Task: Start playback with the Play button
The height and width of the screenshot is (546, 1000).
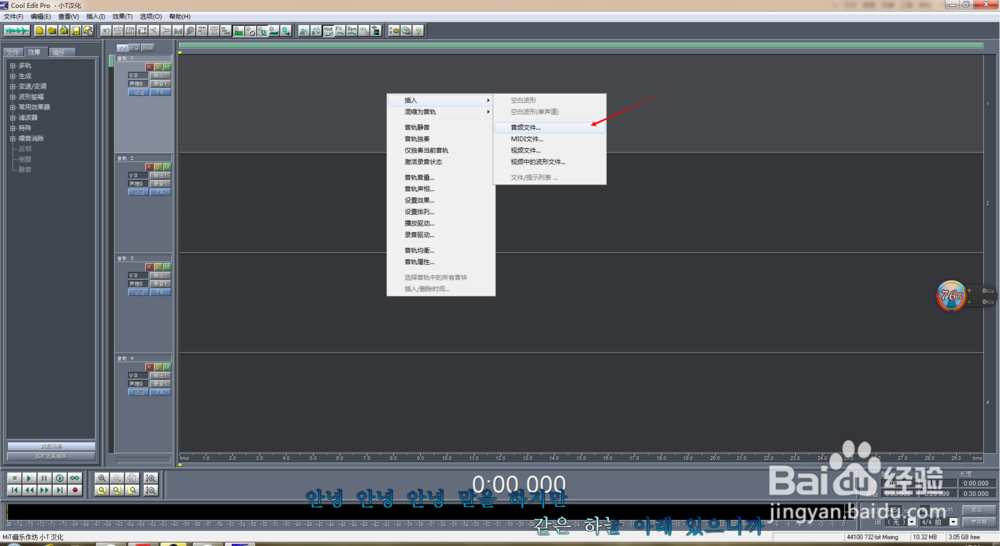Action: [x=29, y=478]
